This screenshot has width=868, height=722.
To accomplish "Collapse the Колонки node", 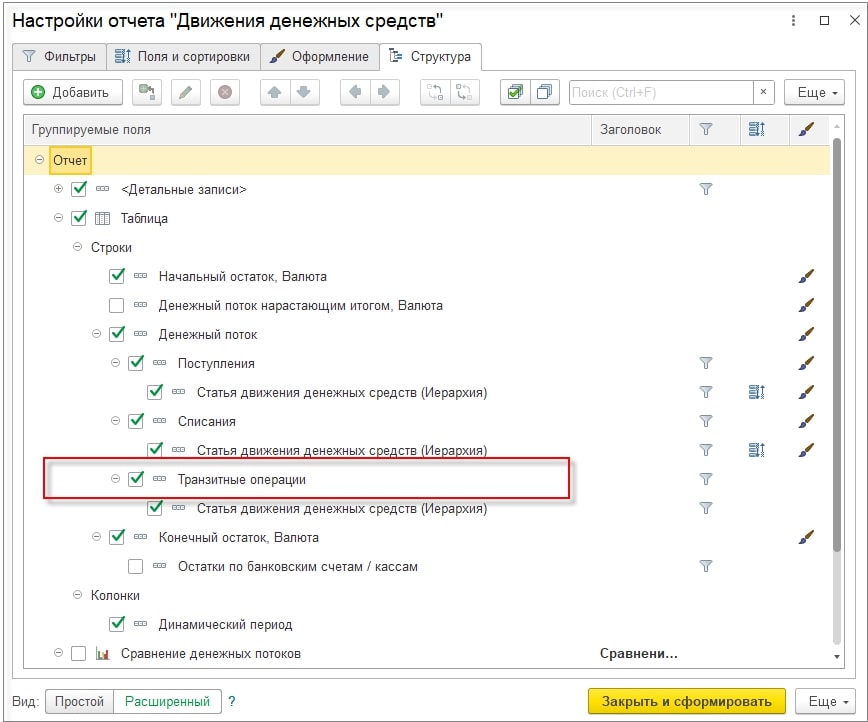I will click(x=78, y=595).
